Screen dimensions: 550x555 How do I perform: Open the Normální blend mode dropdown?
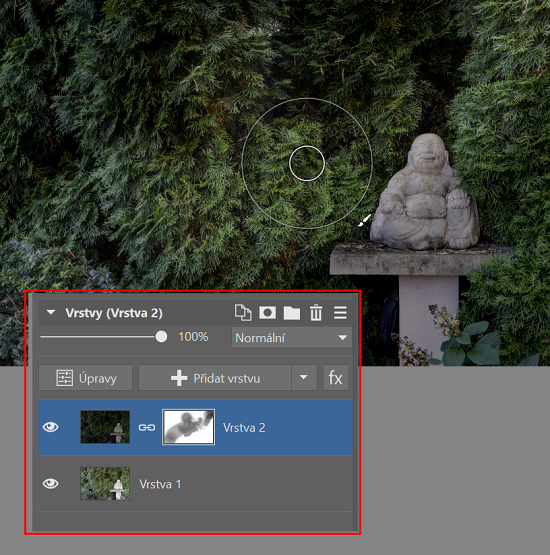click(x=292, y=337)
